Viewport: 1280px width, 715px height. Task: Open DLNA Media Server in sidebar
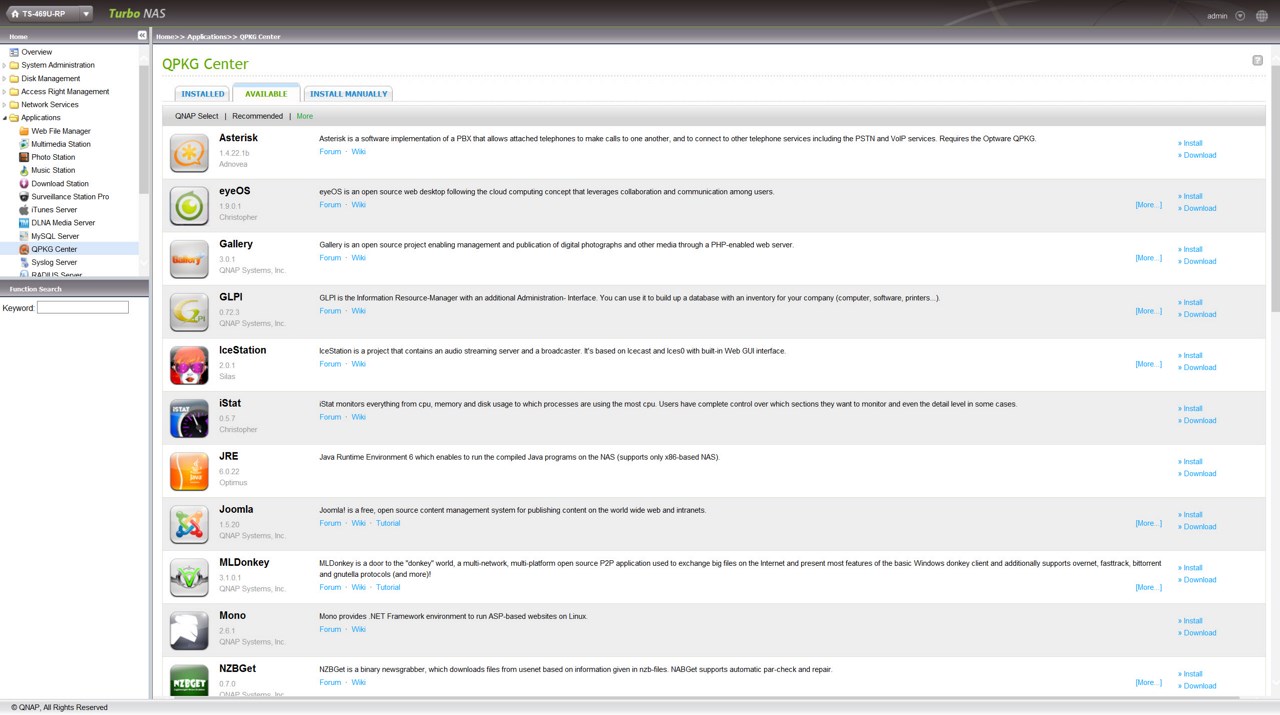click(62, 222)
